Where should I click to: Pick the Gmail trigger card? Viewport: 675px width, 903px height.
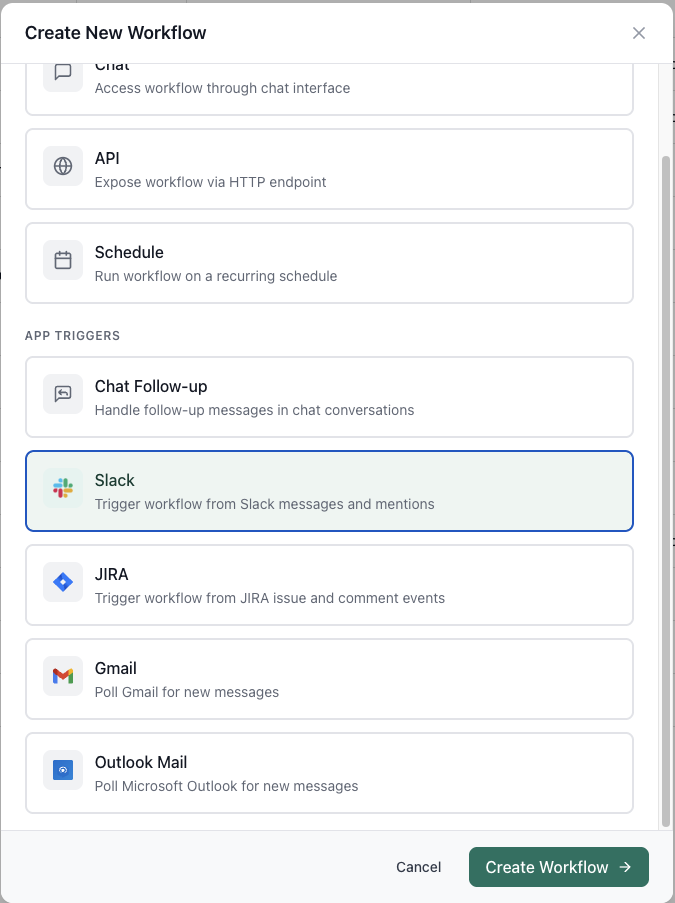[330, 676]
